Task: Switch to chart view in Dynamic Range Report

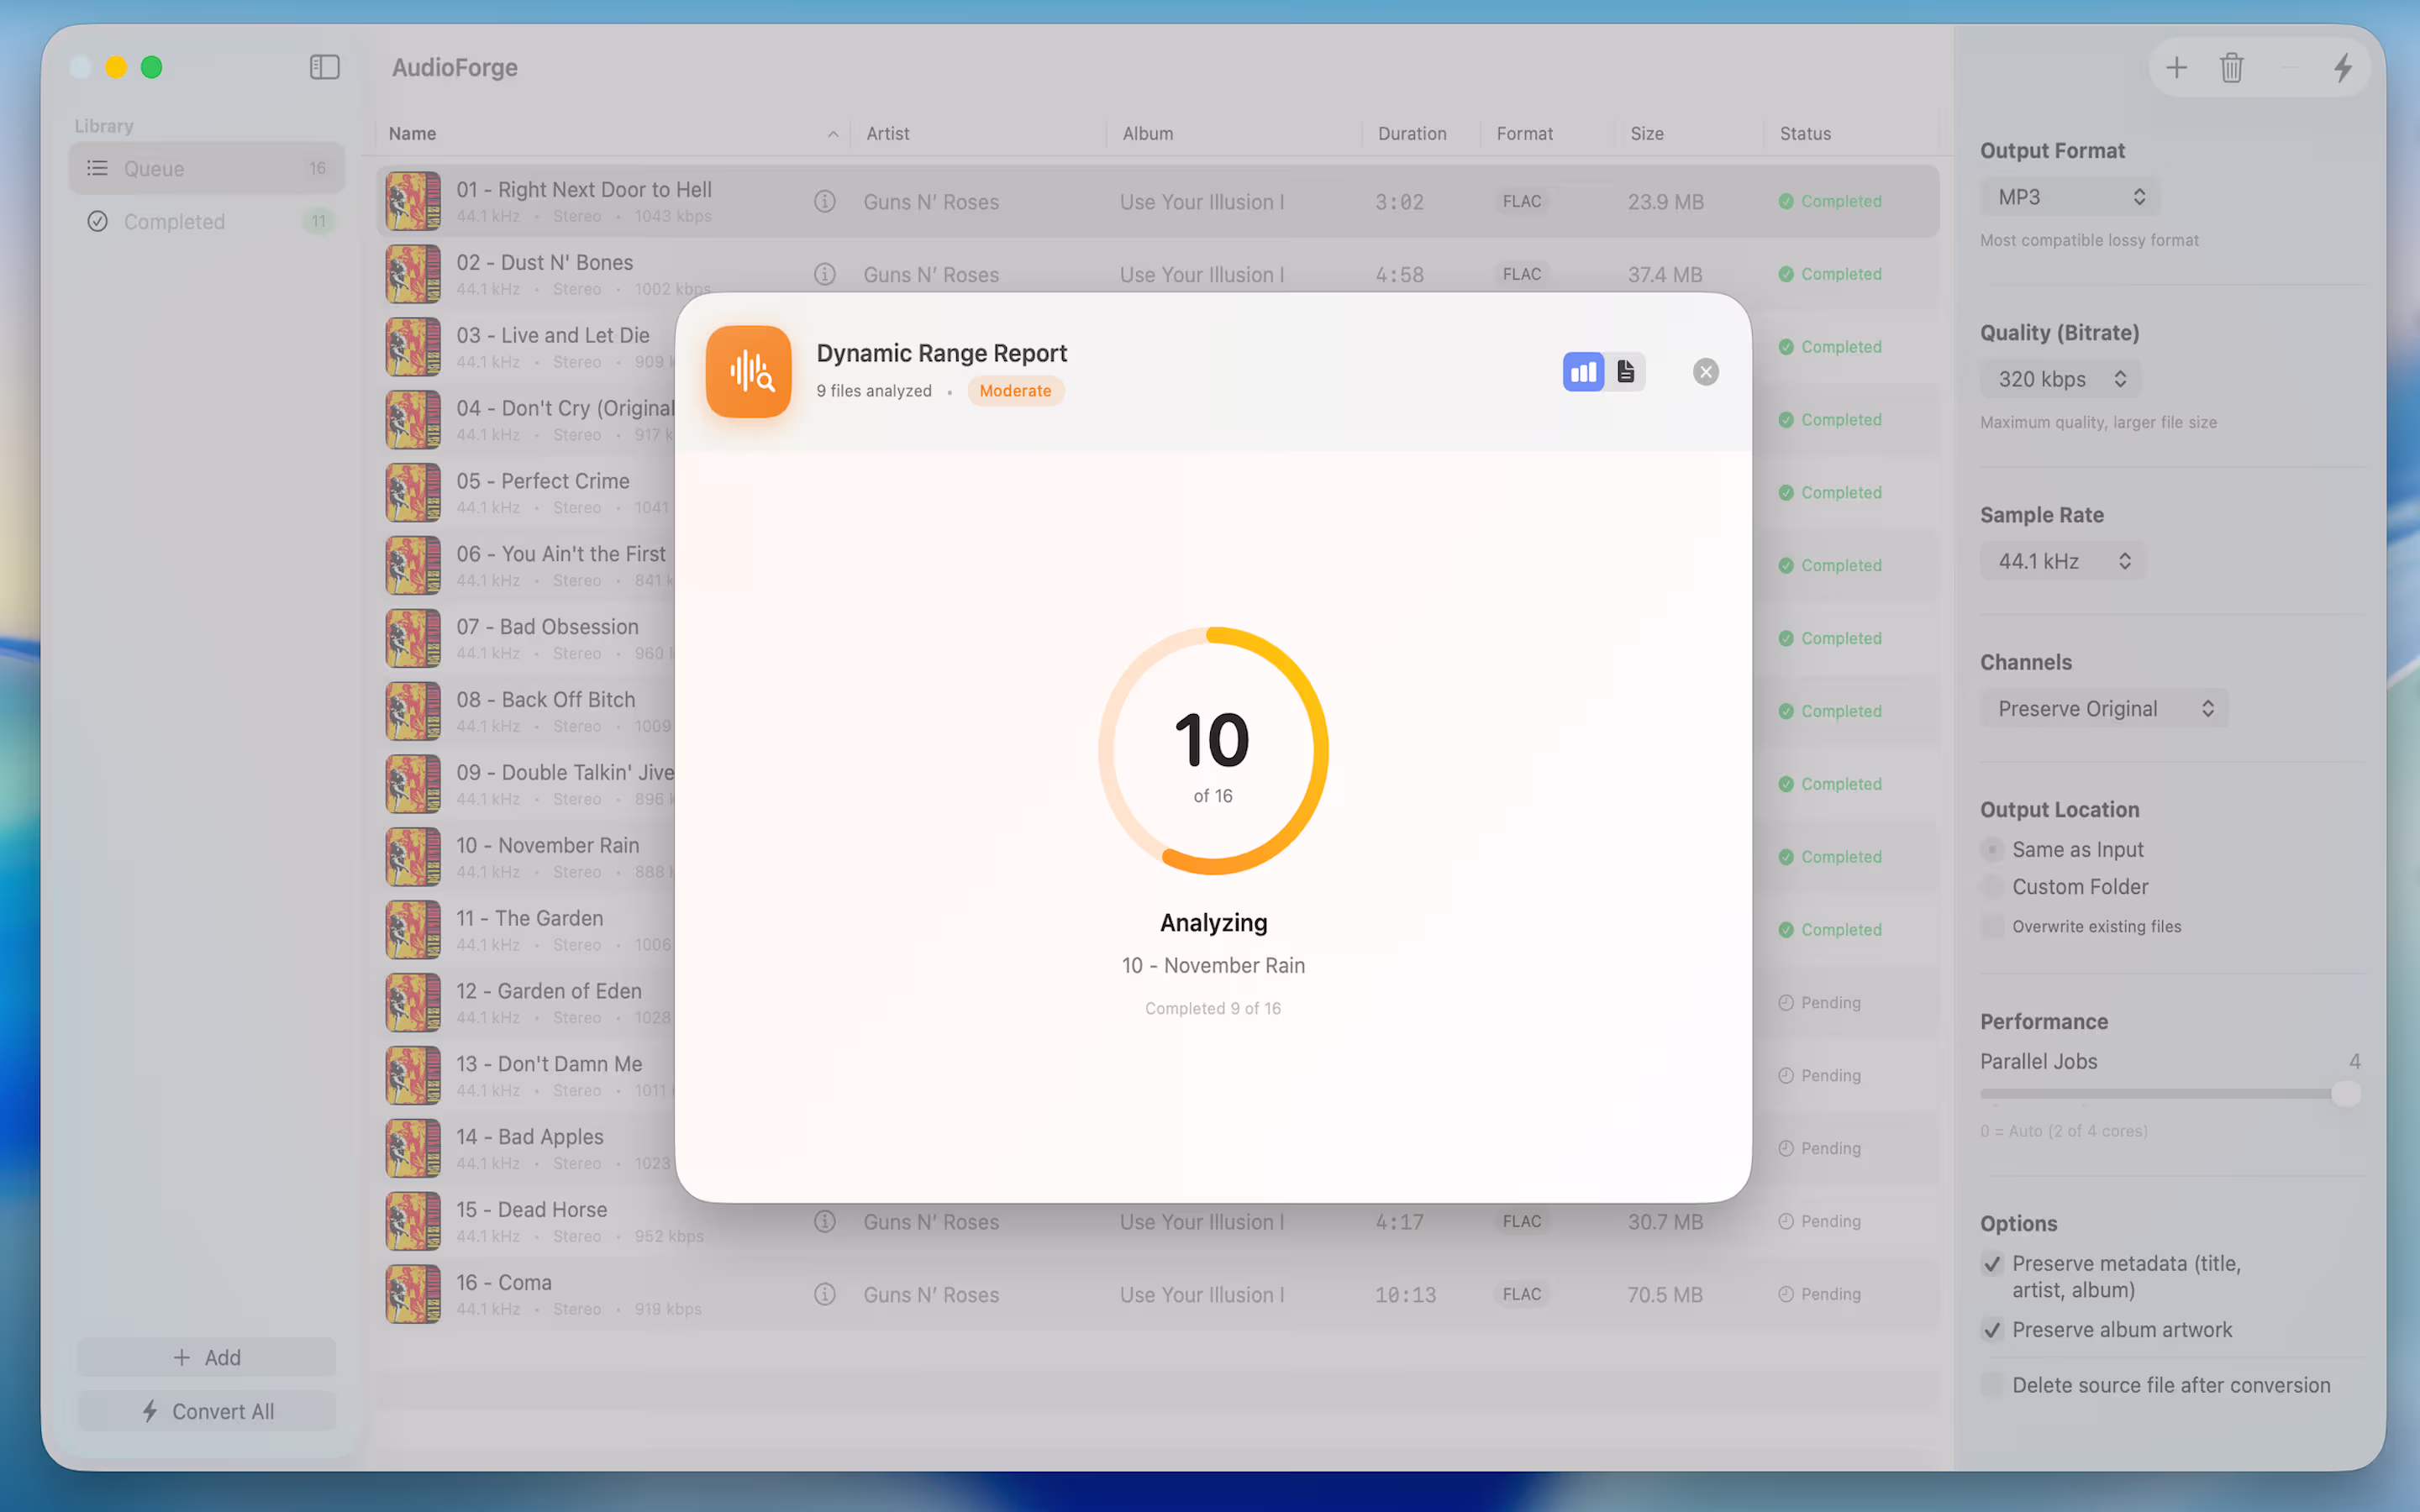Action: [1583, 371]
